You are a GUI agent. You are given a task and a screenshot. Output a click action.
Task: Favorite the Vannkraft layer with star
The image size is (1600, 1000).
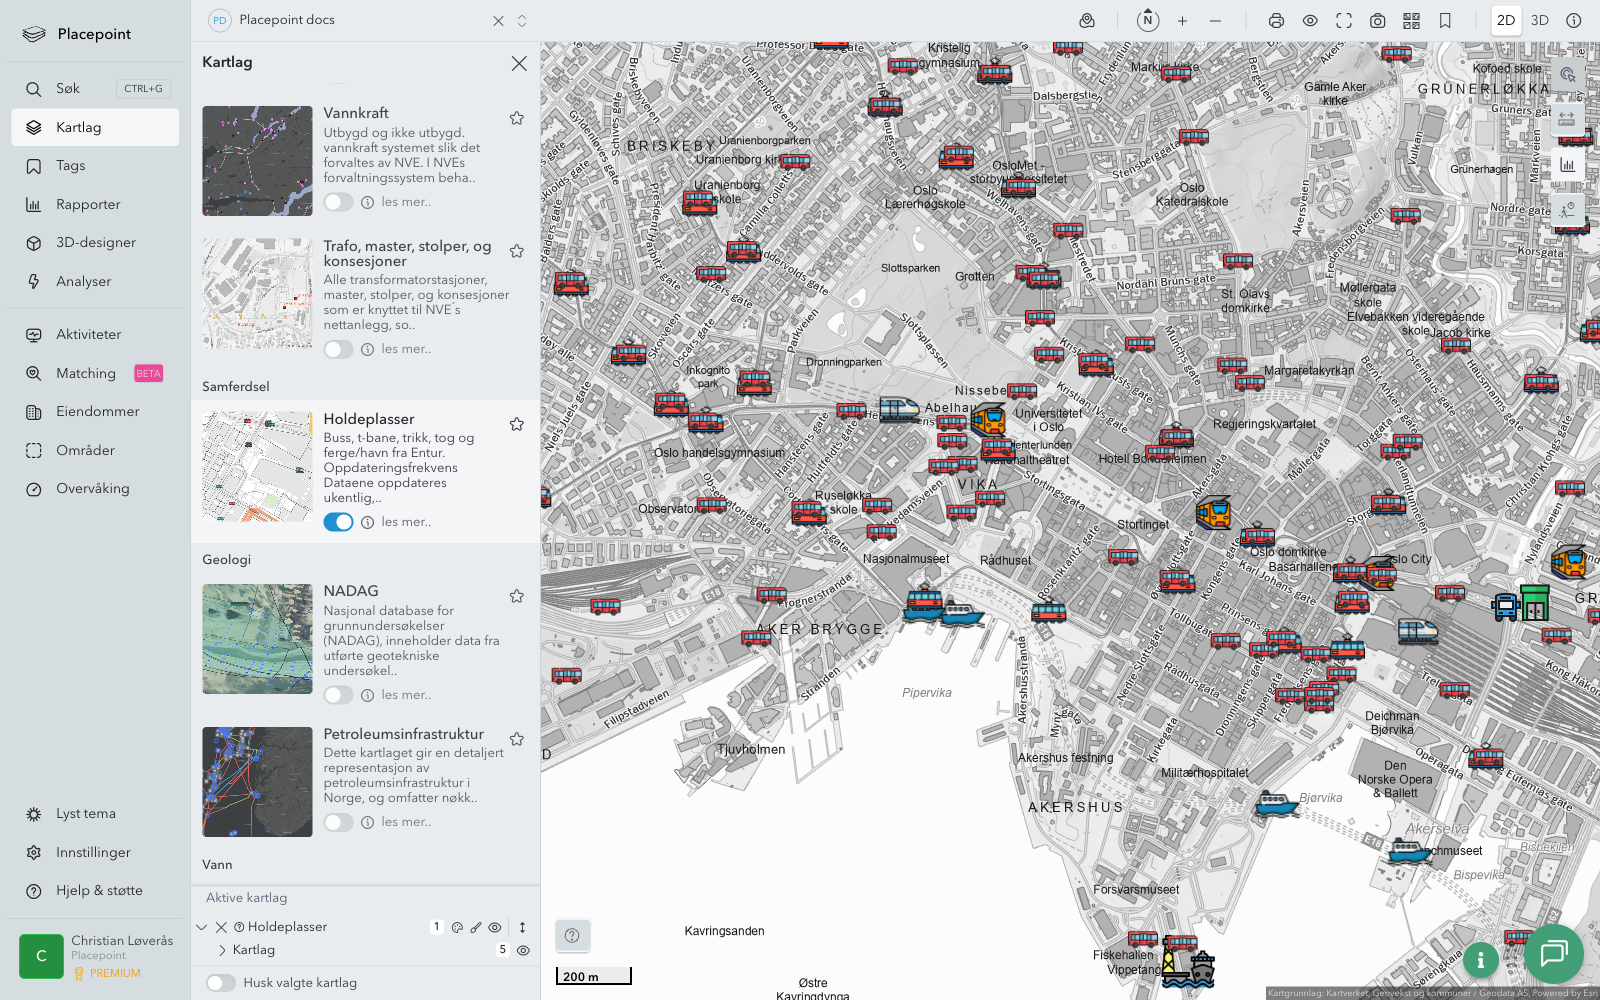(x=517, y=118)
